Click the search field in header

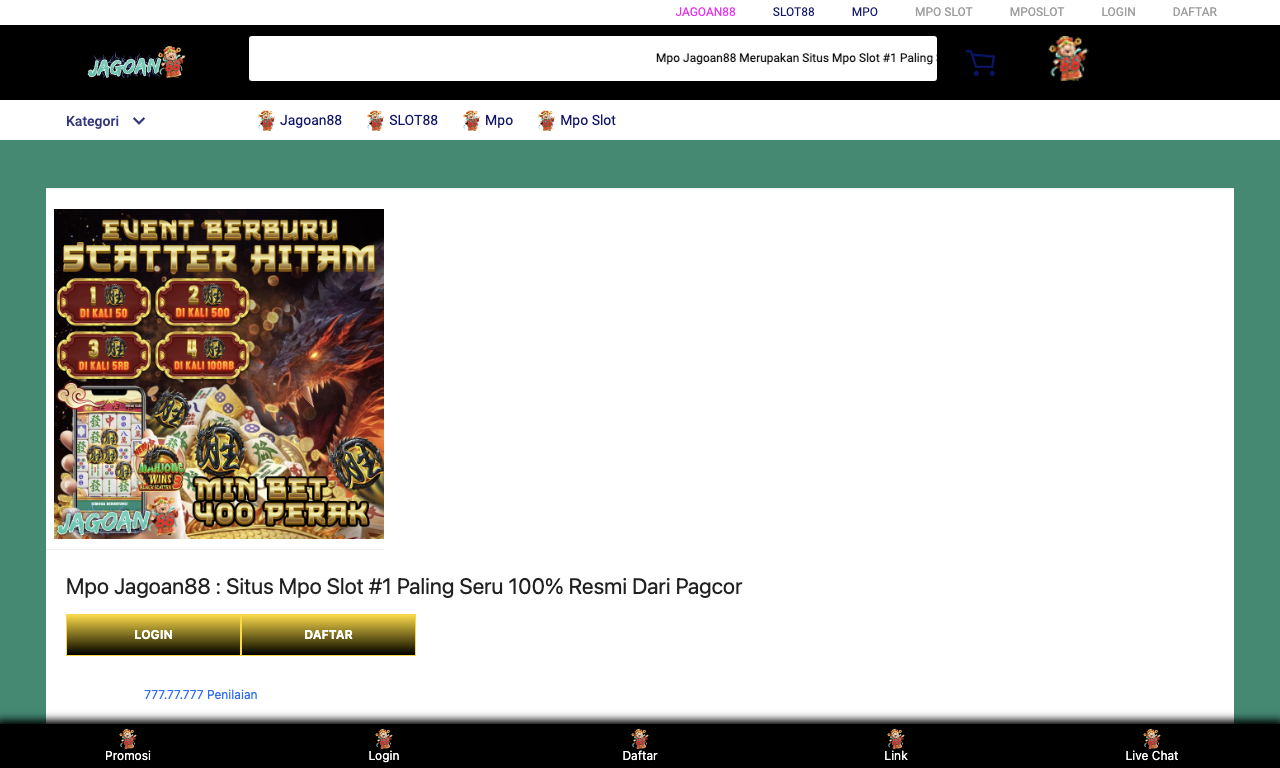(593, 58)
